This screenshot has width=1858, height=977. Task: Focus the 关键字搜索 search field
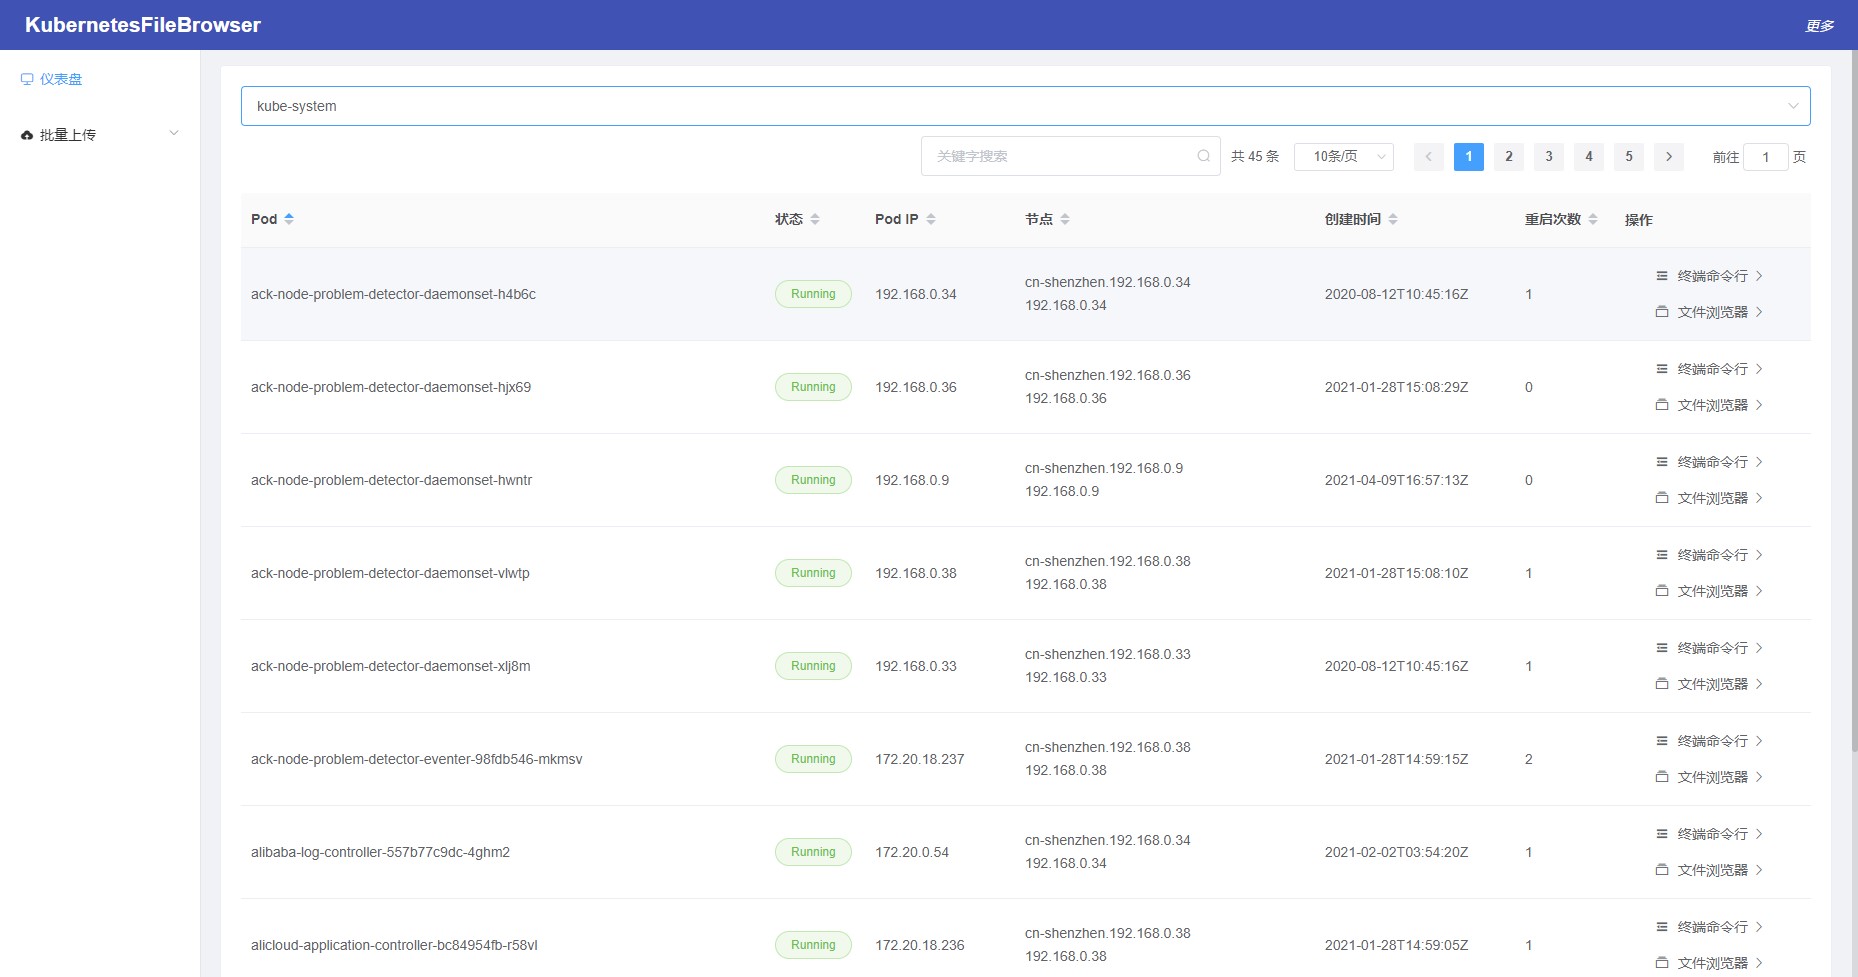(x=1070, y=156)
